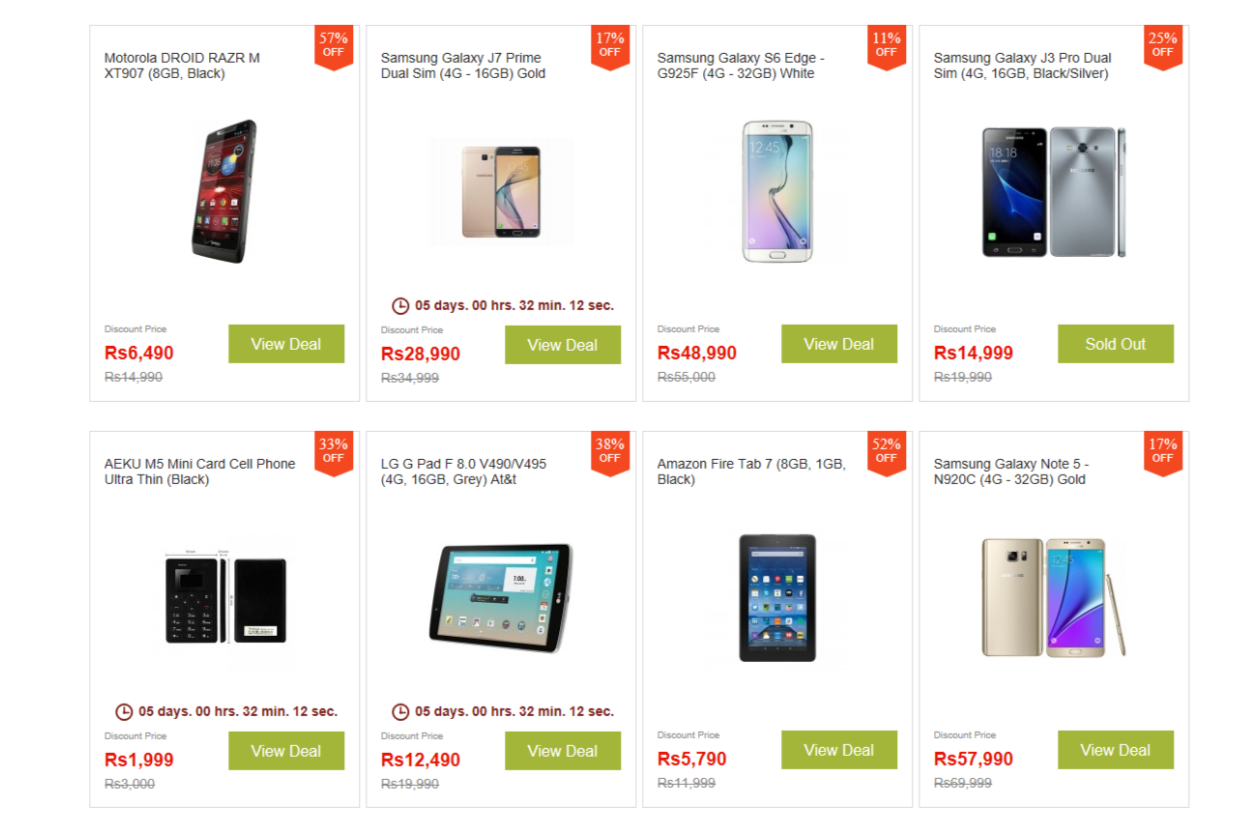Click the 11% OFF badge on Galaxy S6 Edge
This screenshot has height=819, width=1254.
click(x=886, y=46)
